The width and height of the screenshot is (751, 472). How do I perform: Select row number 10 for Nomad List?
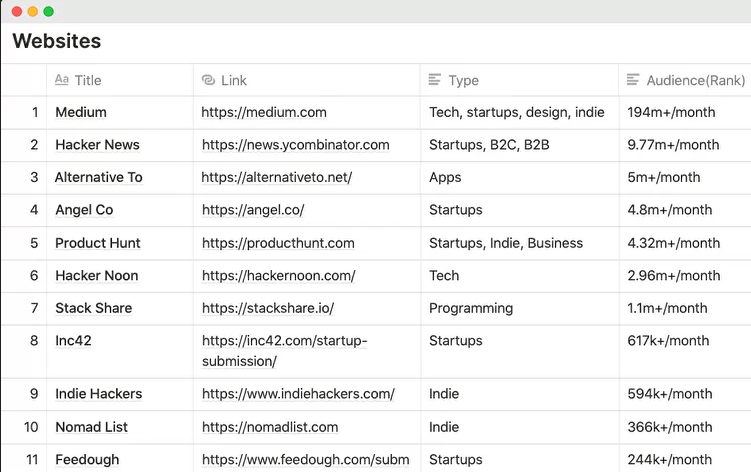point(32,427)
